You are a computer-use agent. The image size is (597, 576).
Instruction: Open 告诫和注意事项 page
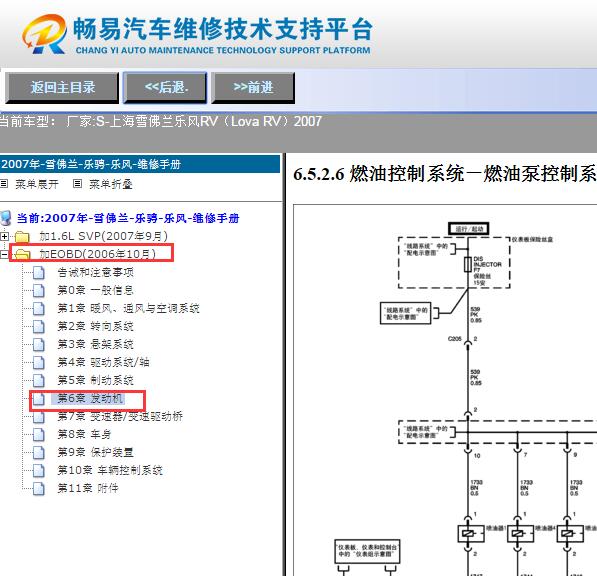(96, 272)
